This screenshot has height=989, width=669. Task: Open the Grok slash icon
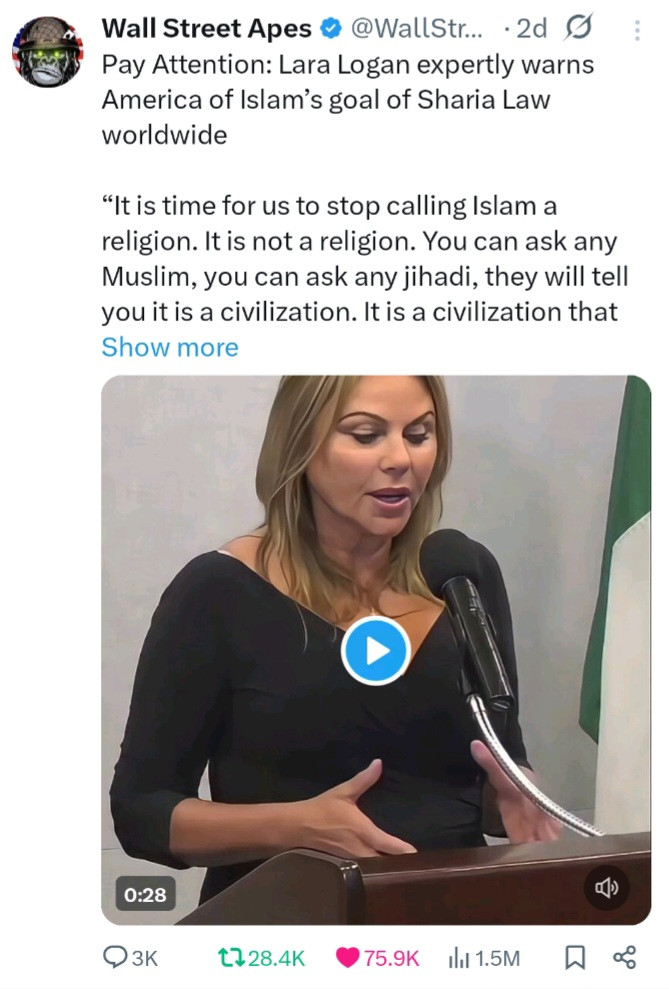pyautogui.click(x=578, y=28)
